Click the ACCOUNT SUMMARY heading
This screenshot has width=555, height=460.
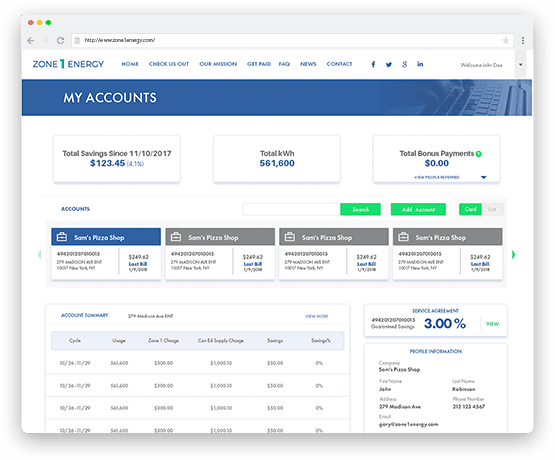(x=85, y=315)
